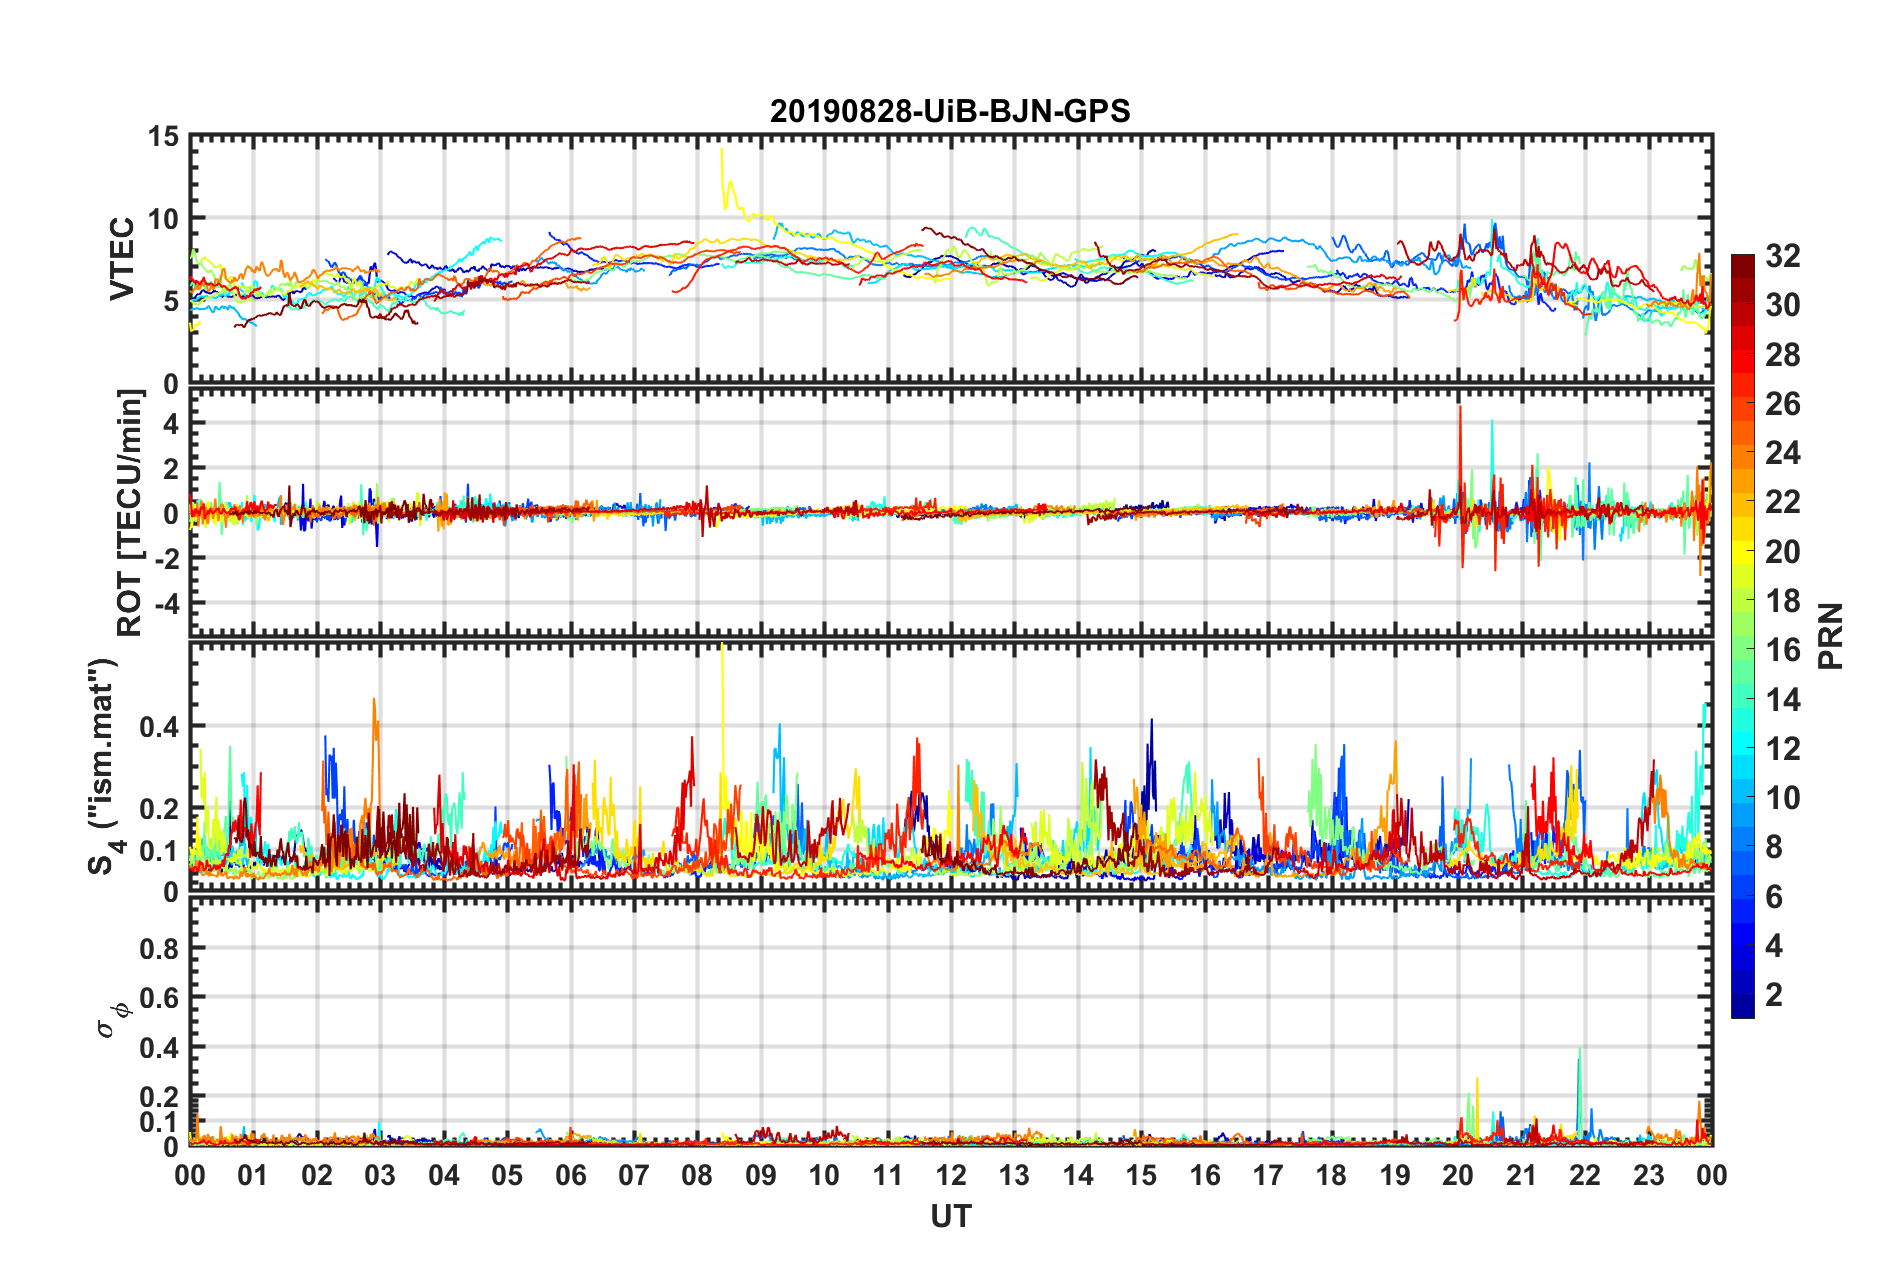Click colorbar tick label 10
Image resolution: width=1902 pixels, height=1272 pixels.
[1782, 798]
